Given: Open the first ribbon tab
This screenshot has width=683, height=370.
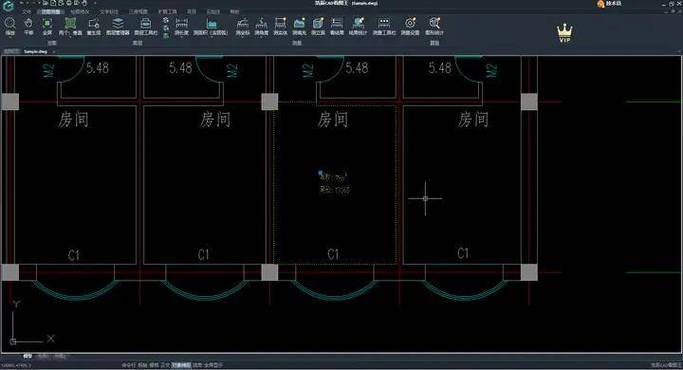Looking at the screenshot, I should point(27,12).
